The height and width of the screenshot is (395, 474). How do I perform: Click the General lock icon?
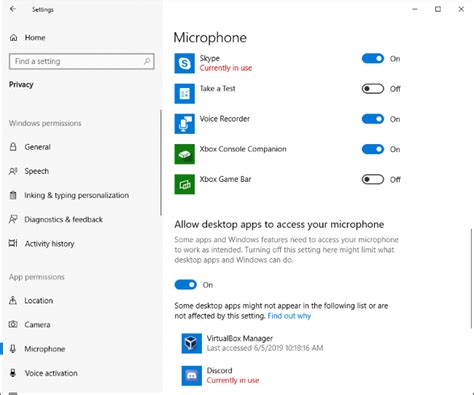pyautogui.click(x=13, y=147)
